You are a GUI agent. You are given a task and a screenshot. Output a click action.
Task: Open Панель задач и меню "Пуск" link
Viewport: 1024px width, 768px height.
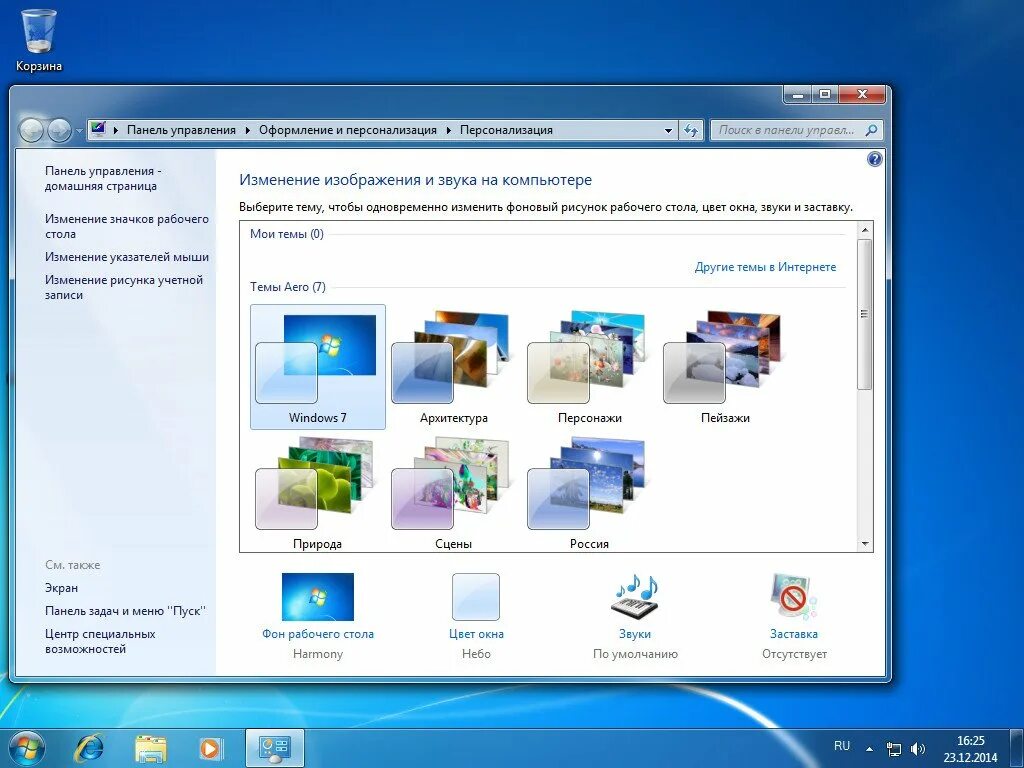pyautogui.click(x=125, y=611)
